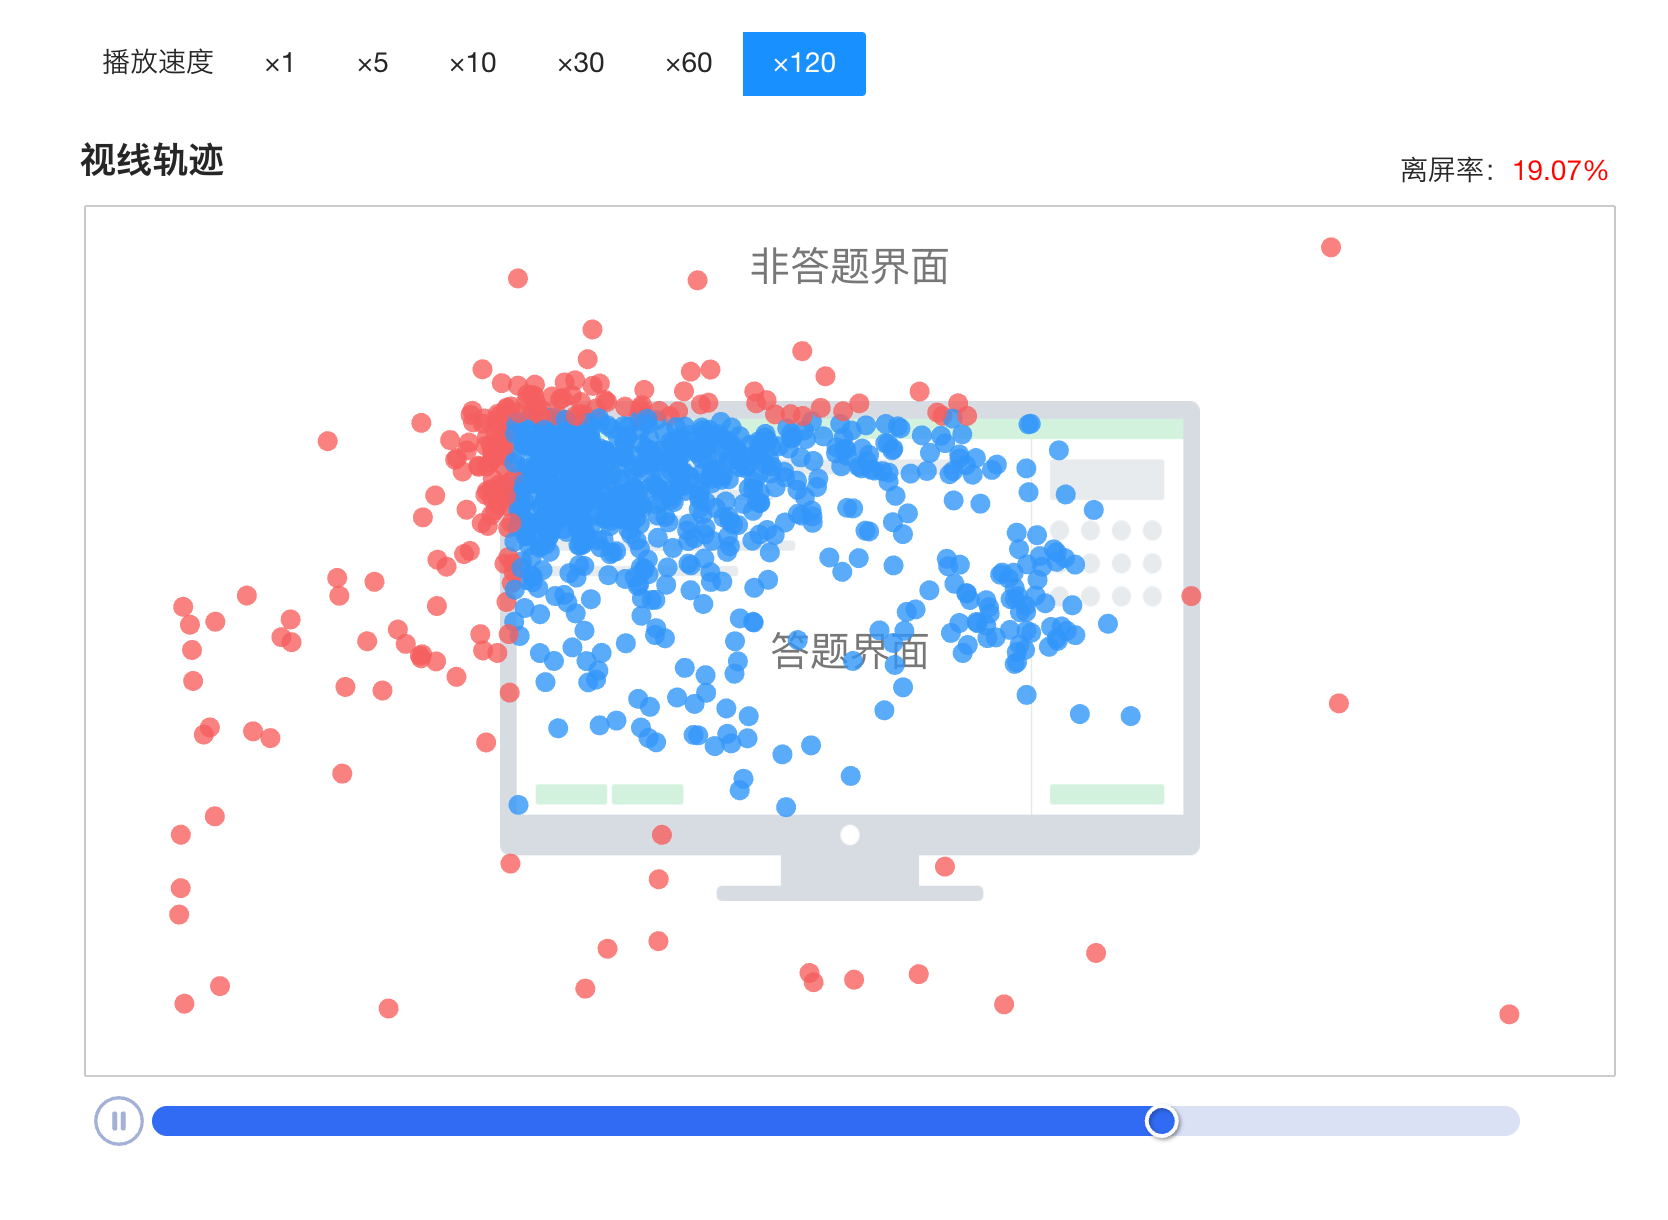This screenshot has width=1668, height=1220.
Task: Select the red gaze dot at top-right corner
Action: pyautogui.click(x=1330, y=247)
